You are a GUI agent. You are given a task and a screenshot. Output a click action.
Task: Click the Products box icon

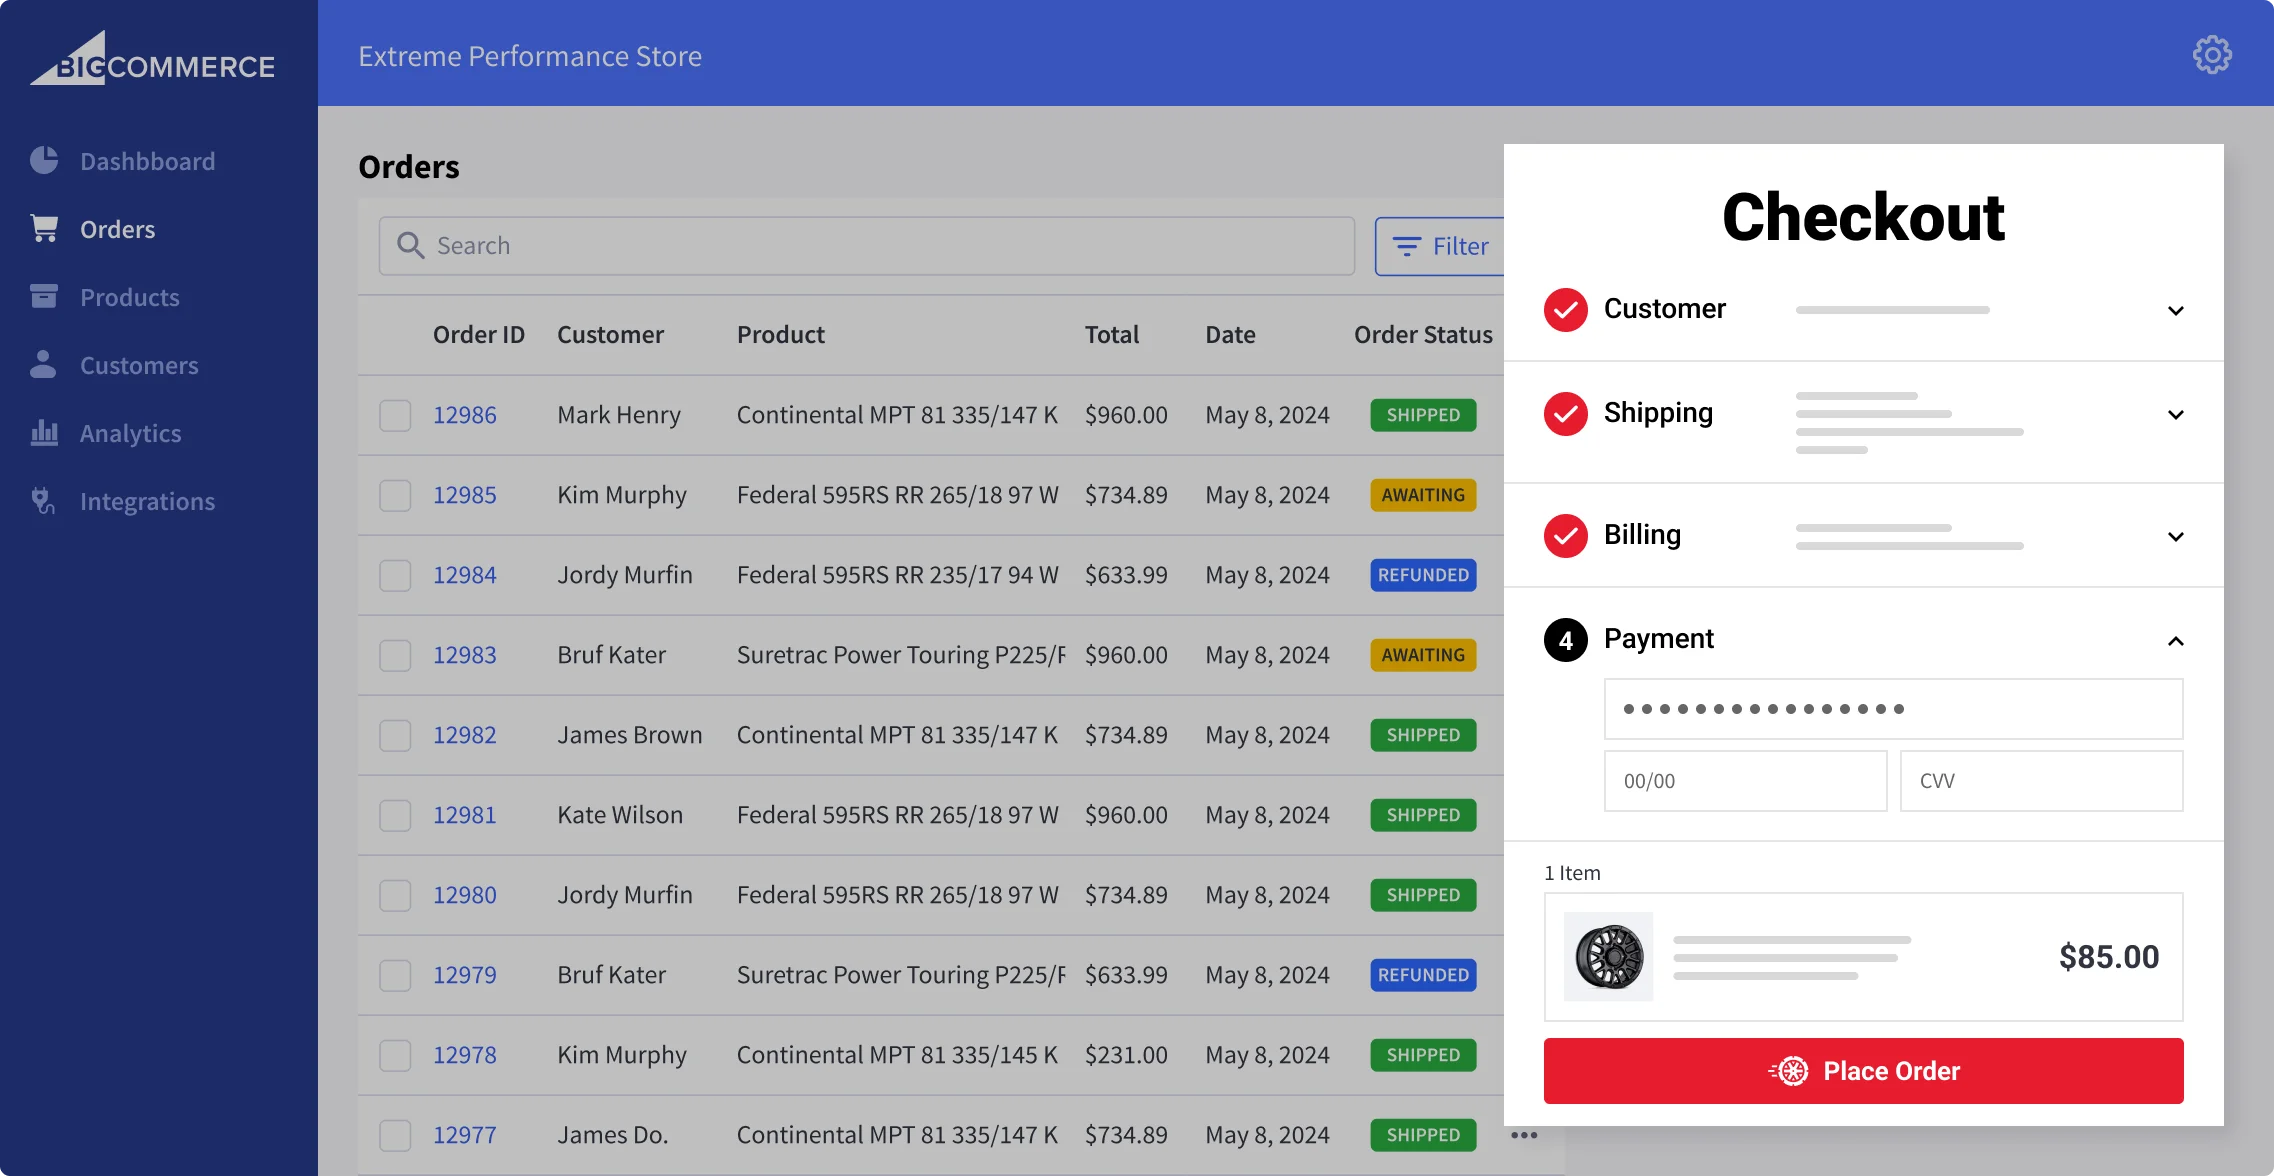[x=44, y=296]
